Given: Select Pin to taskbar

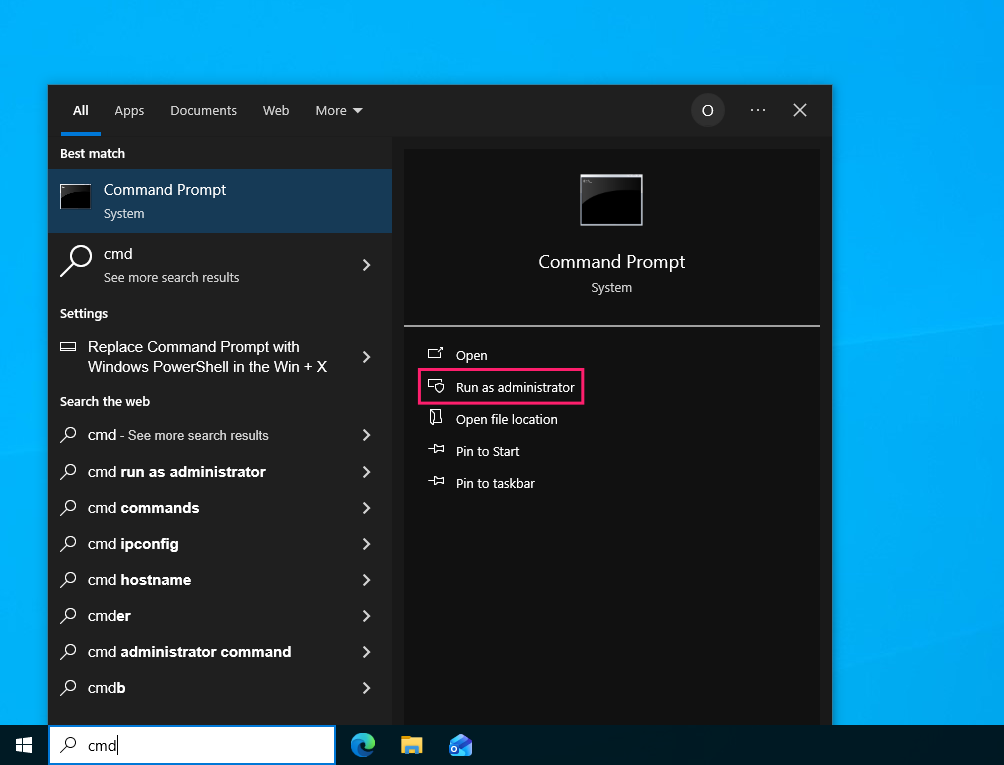Looking at the screenshot, I should (495, 483).
